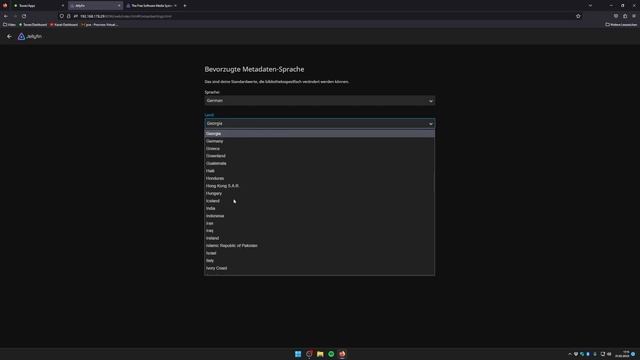This screenshot has width=640, height=360.
Task: Select Hungary in the country list
Action: point(320,193)
